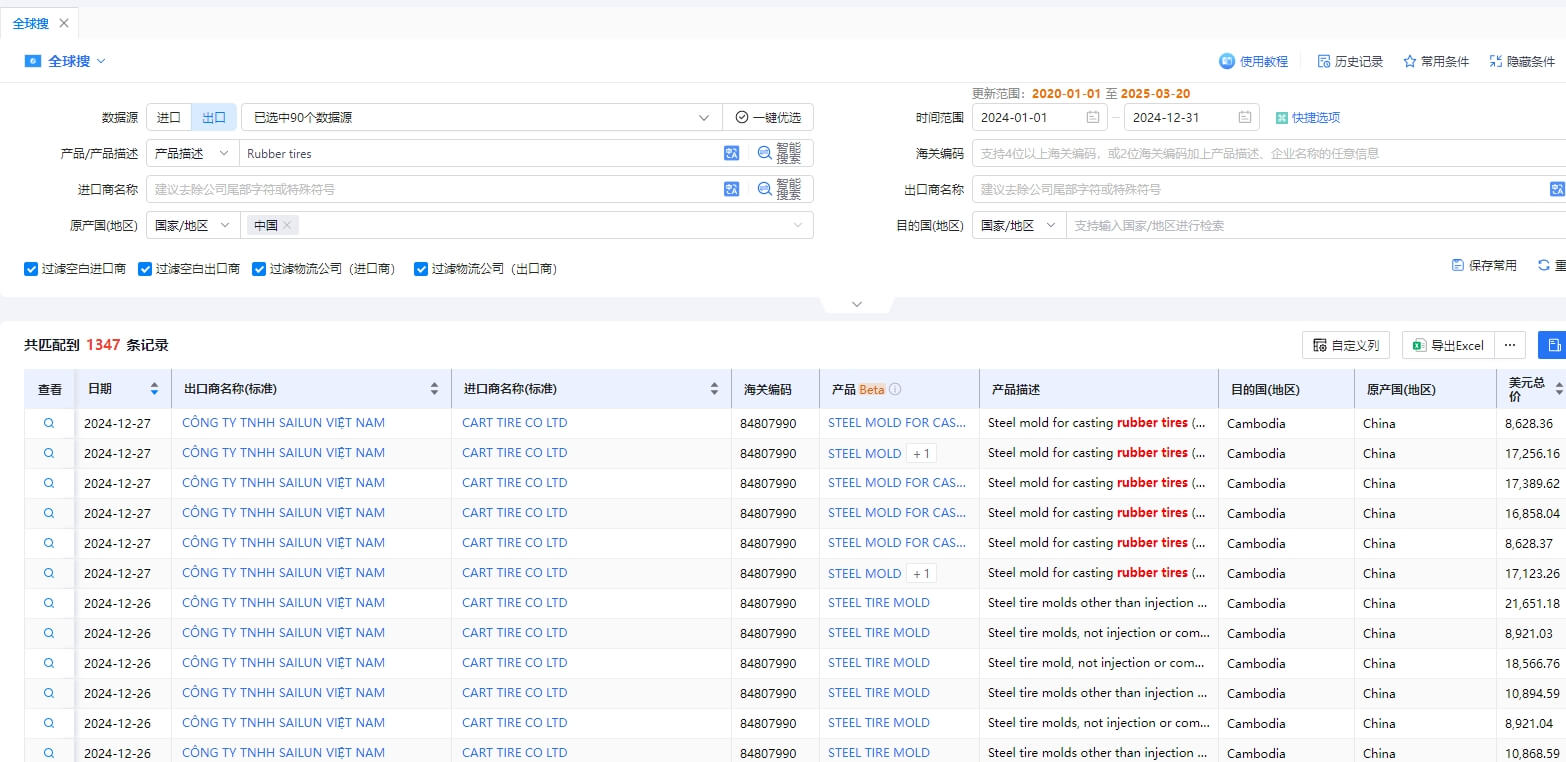Click price cell 17,389.62

[1533, 483]
